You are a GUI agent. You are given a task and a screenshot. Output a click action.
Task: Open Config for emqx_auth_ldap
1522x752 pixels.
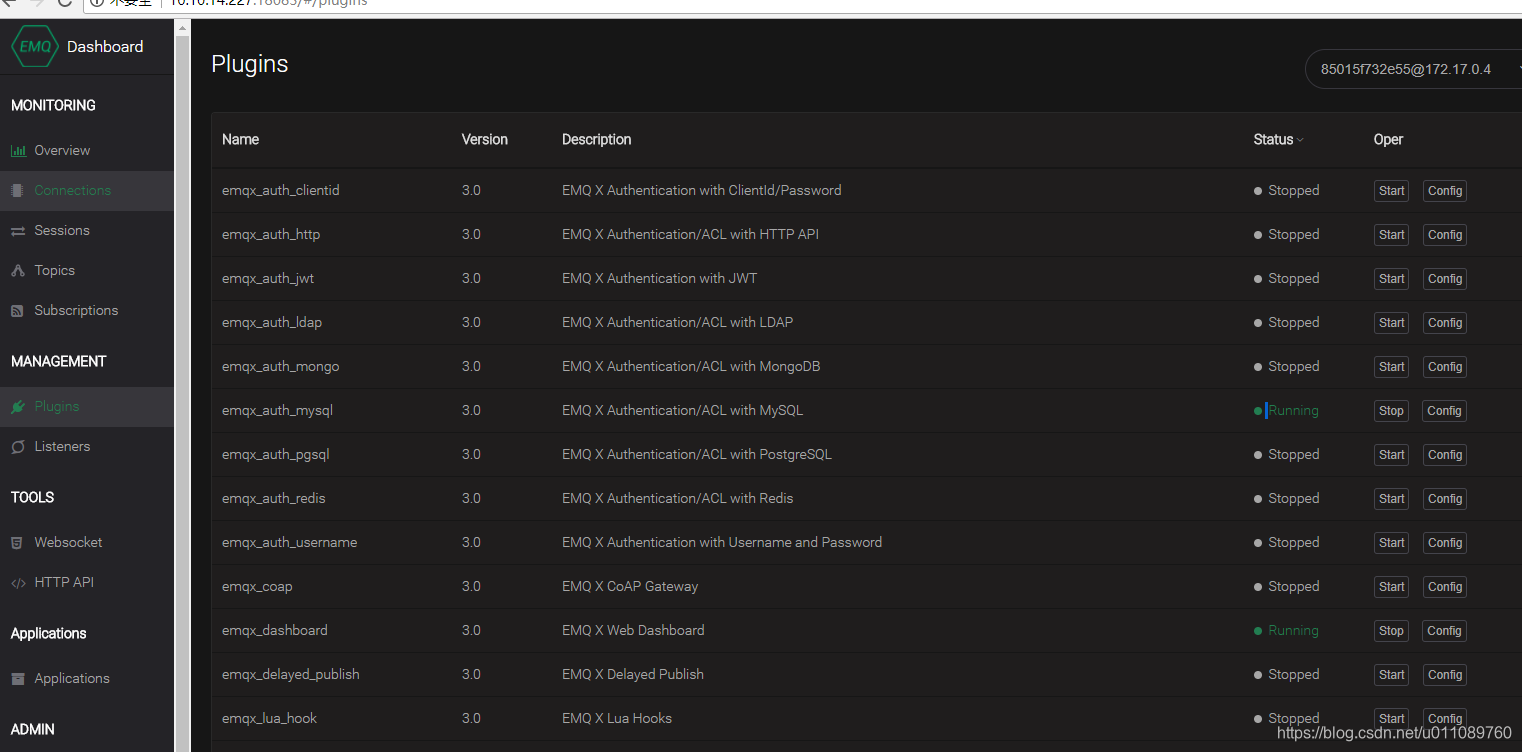coord(1445,323)
